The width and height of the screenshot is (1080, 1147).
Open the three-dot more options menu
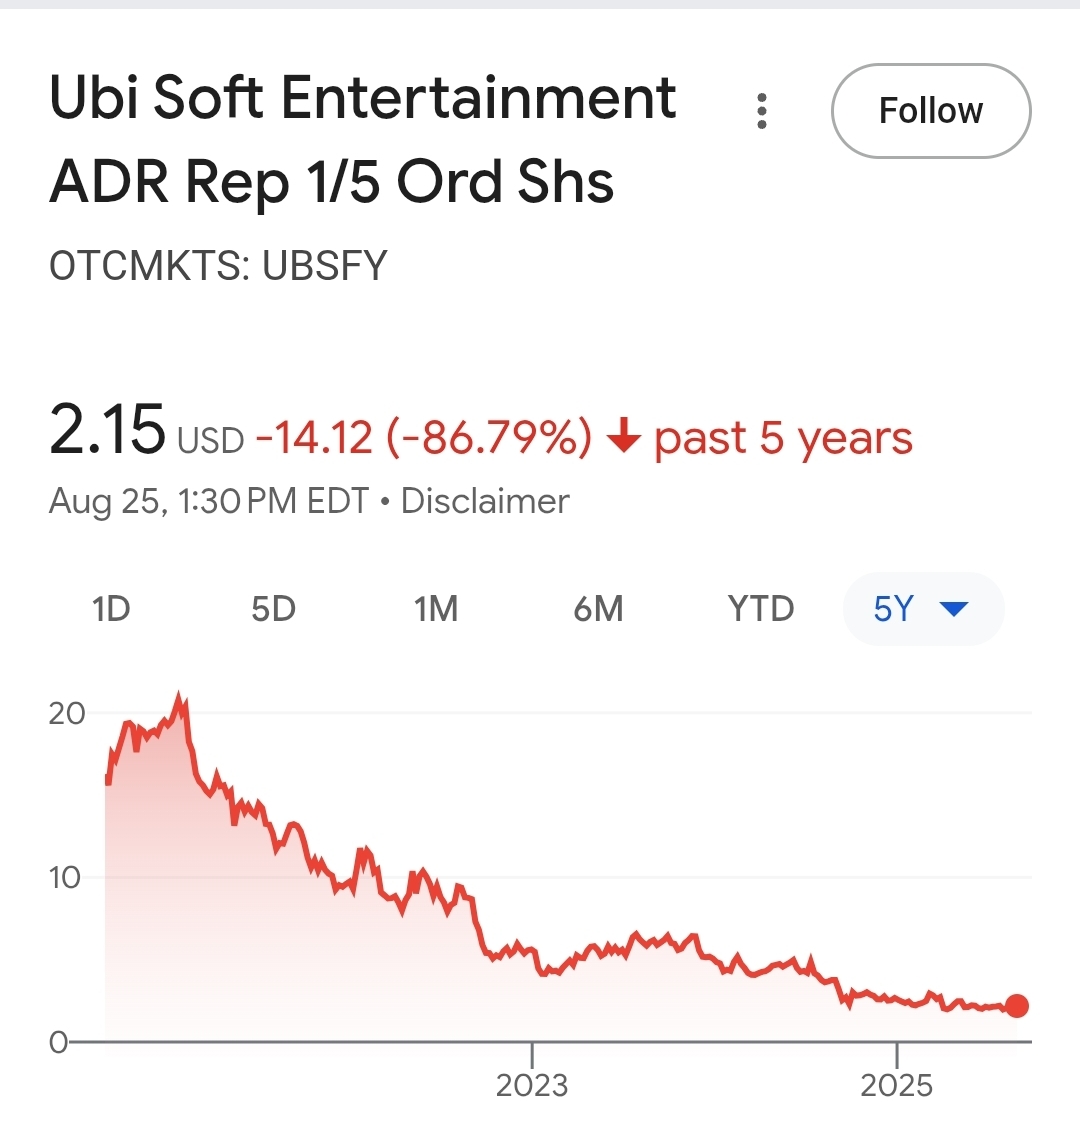click(x=762, y=111)
